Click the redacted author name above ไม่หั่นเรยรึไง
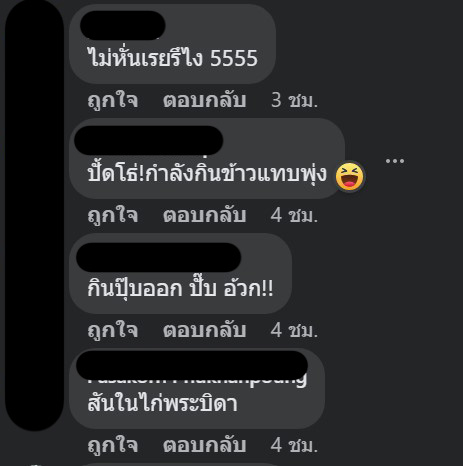The height and width of the screenshot is (466, 463). click(123, 25)
